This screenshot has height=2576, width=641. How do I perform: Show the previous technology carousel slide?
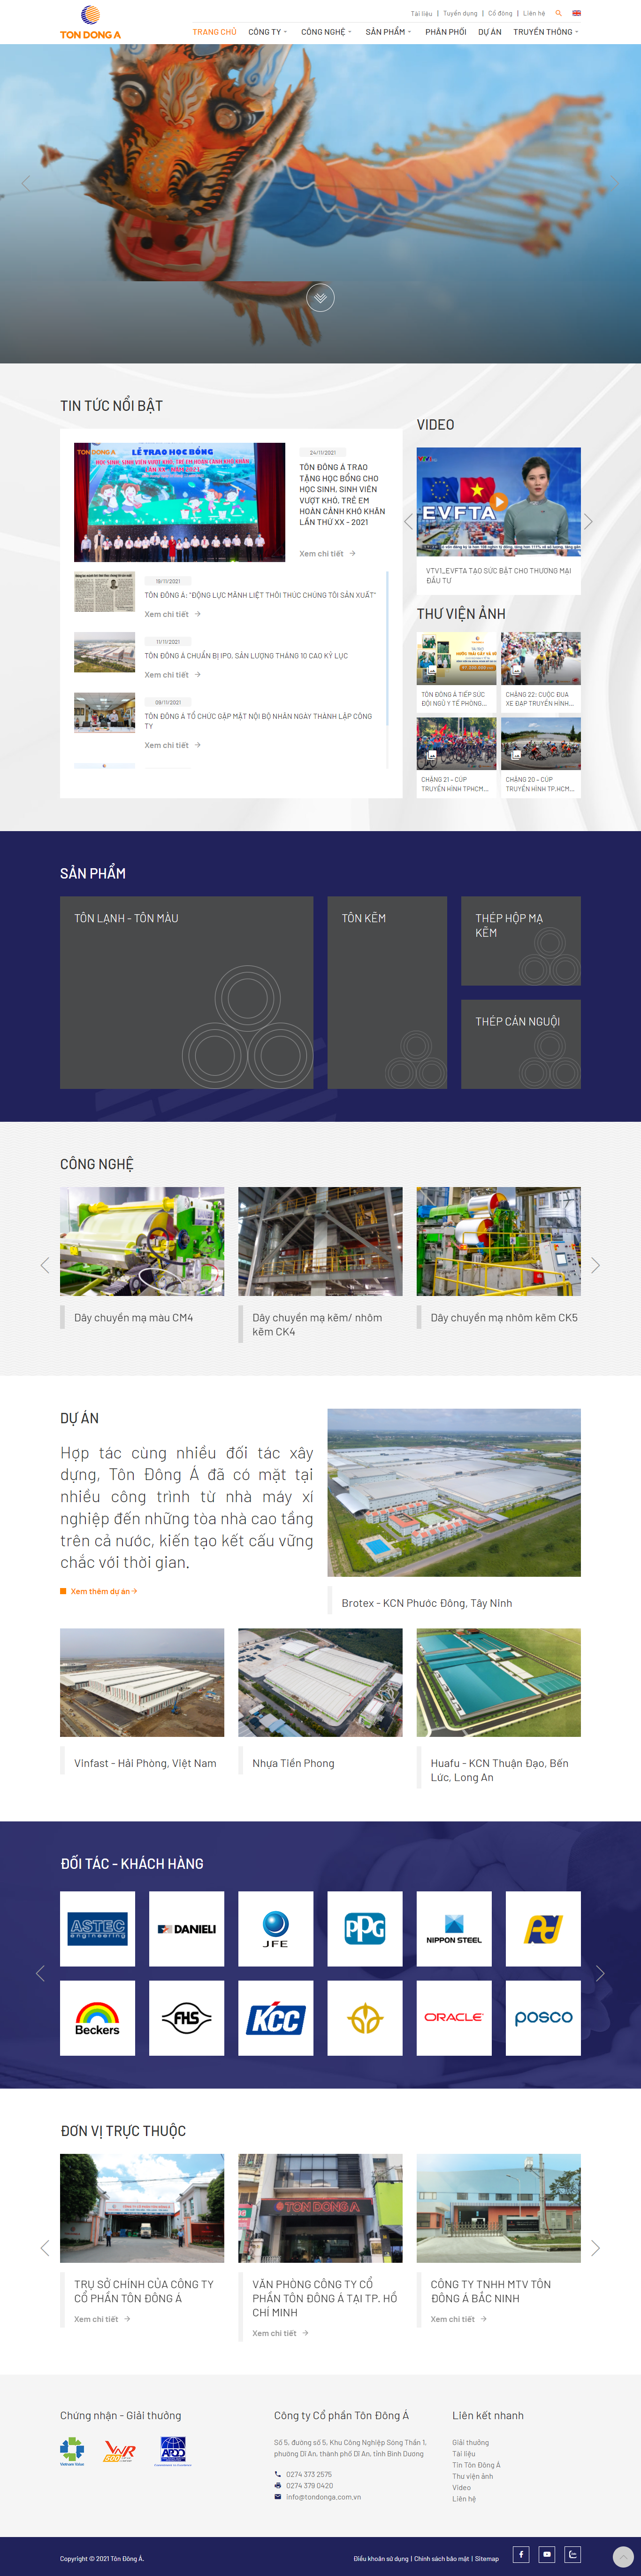click(45, 1265)
